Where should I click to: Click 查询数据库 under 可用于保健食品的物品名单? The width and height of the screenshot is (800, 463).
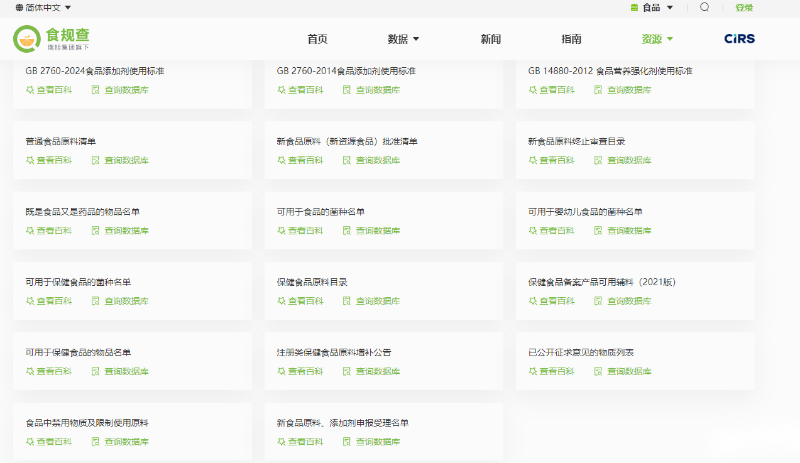click(127, 372)
